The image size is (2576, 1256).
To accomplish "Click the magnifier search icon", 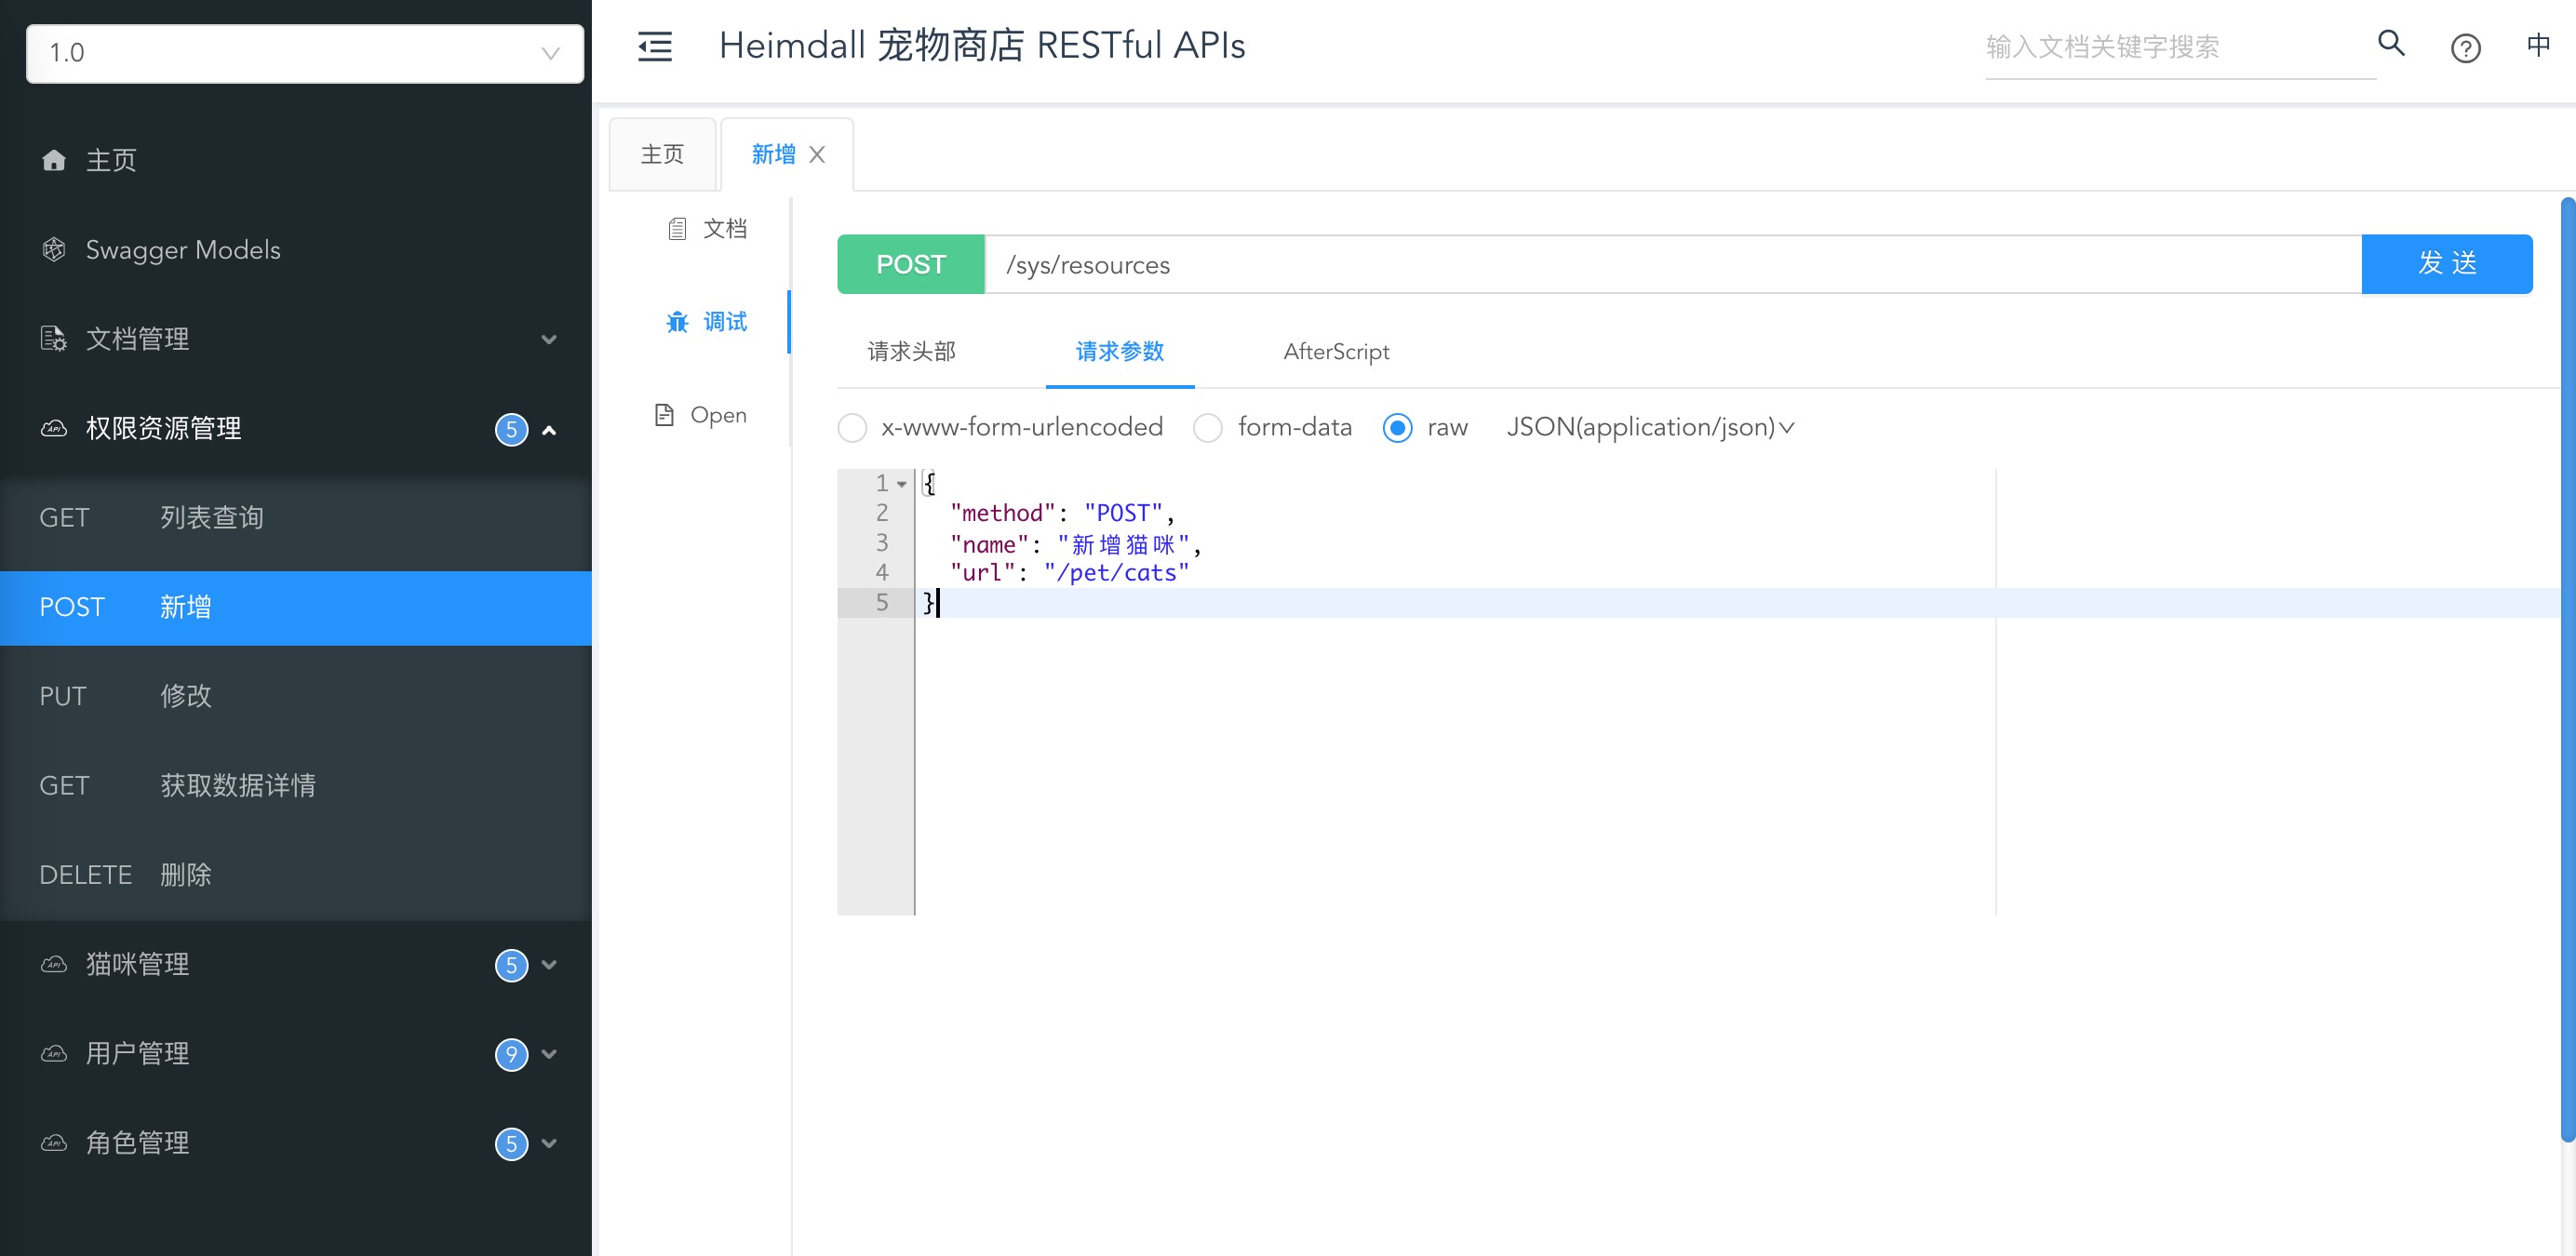I will (2391, 43).
